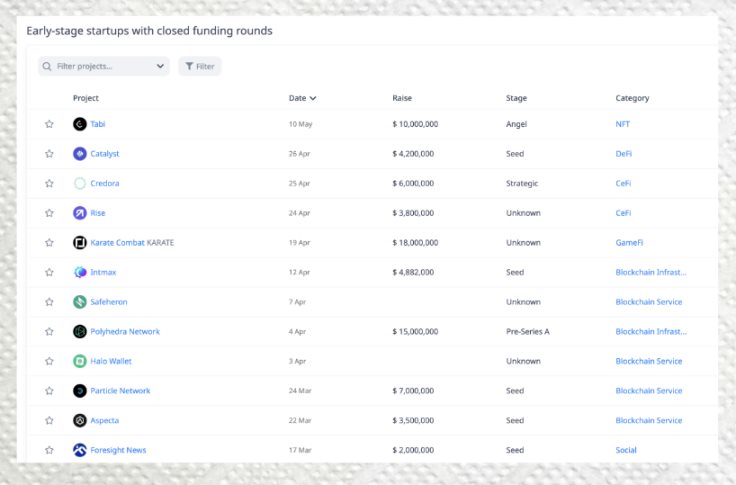Click the Intmax project logo icon
The height and width of the screenshot is (485, 736).
click(x=80, y=272)
